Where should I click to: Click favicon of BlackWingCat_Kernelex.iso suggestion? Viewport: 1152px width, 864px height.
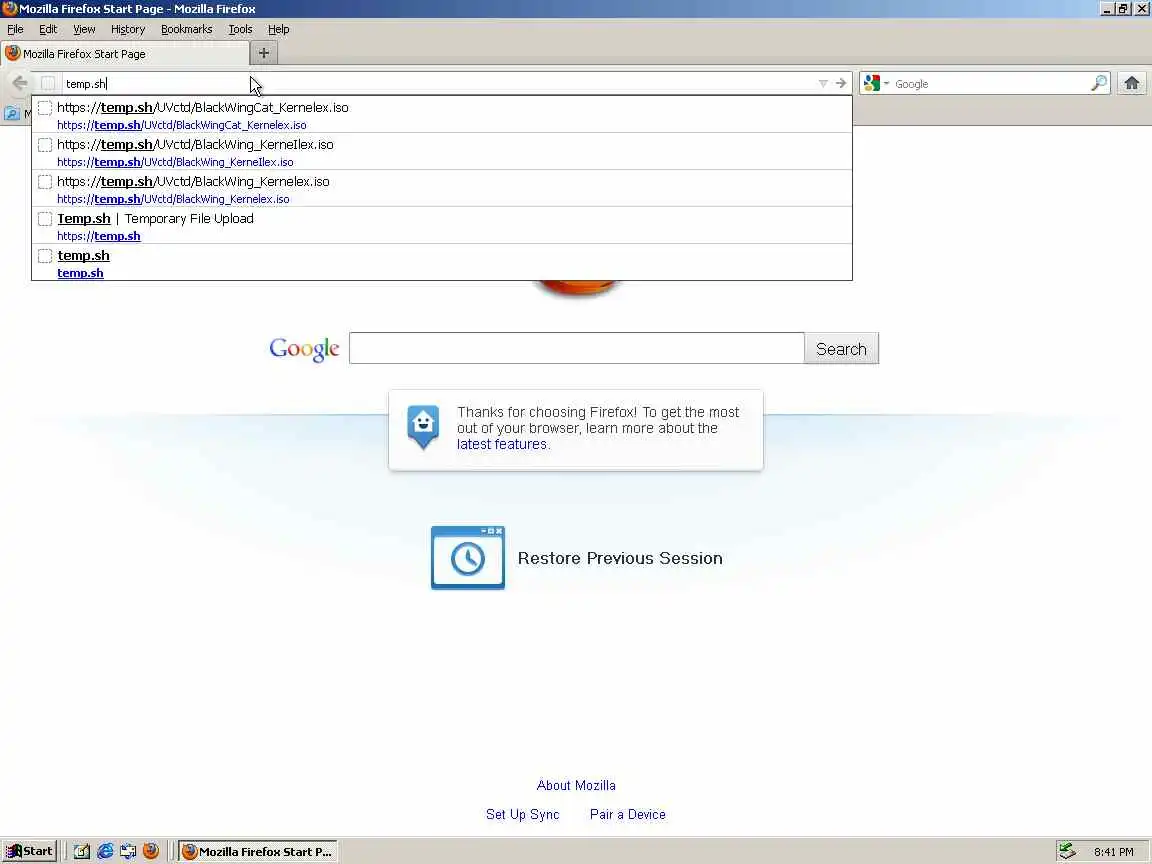[x=45, y=108]
